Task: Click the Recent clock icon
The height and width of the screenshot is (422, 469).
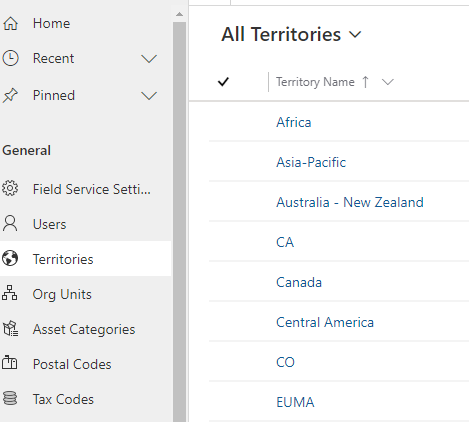Action: 10,58
